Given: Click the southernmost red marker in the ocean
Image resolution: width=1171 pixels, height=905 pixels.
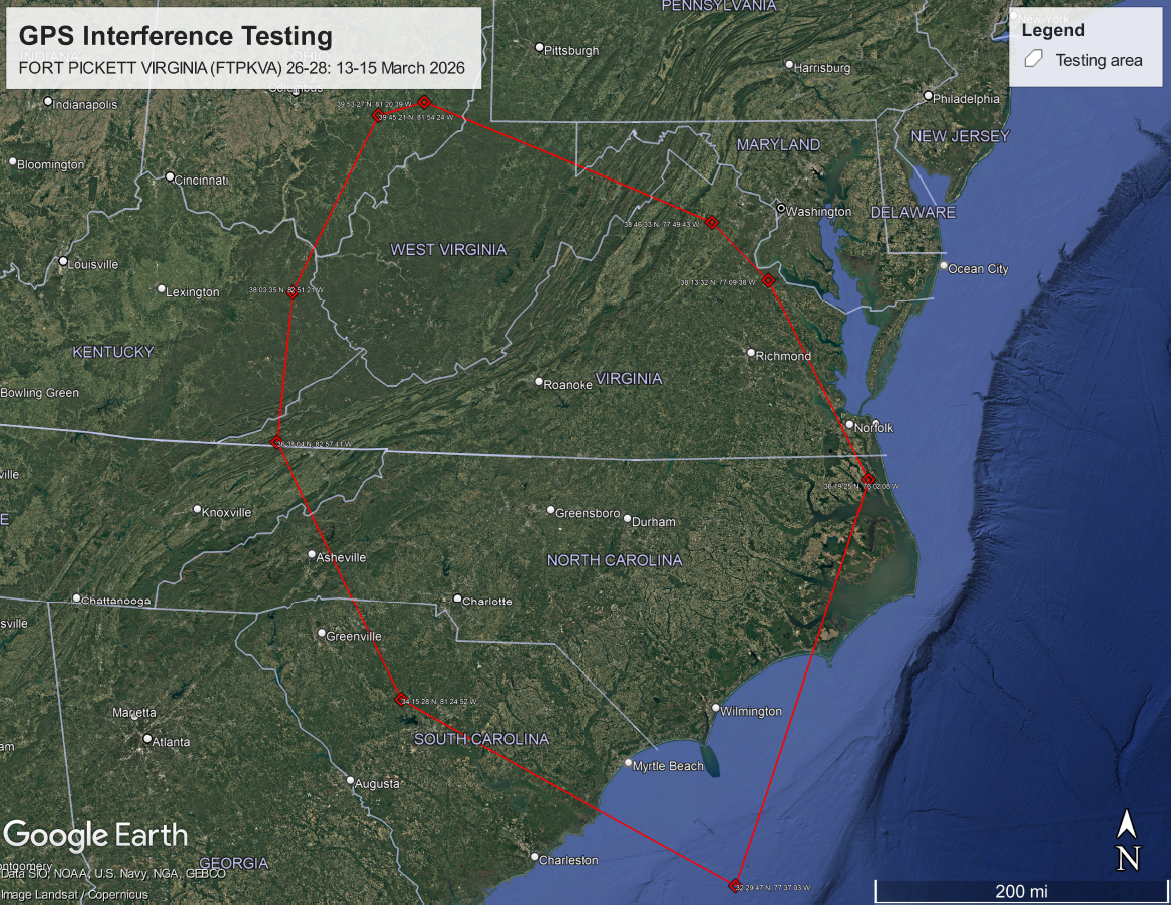Looking at the screenshot, I should pos(737,883).
